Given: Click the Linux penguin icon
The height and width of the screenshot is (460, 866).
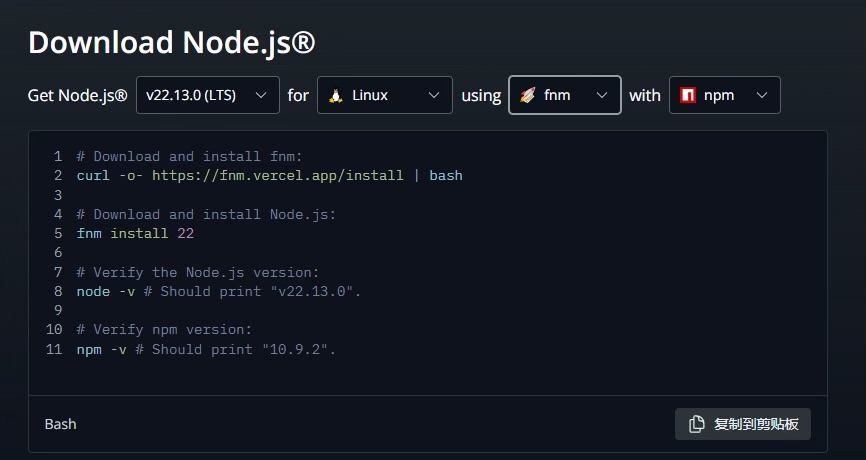Looking at the screenshot, I should point(335,96).
